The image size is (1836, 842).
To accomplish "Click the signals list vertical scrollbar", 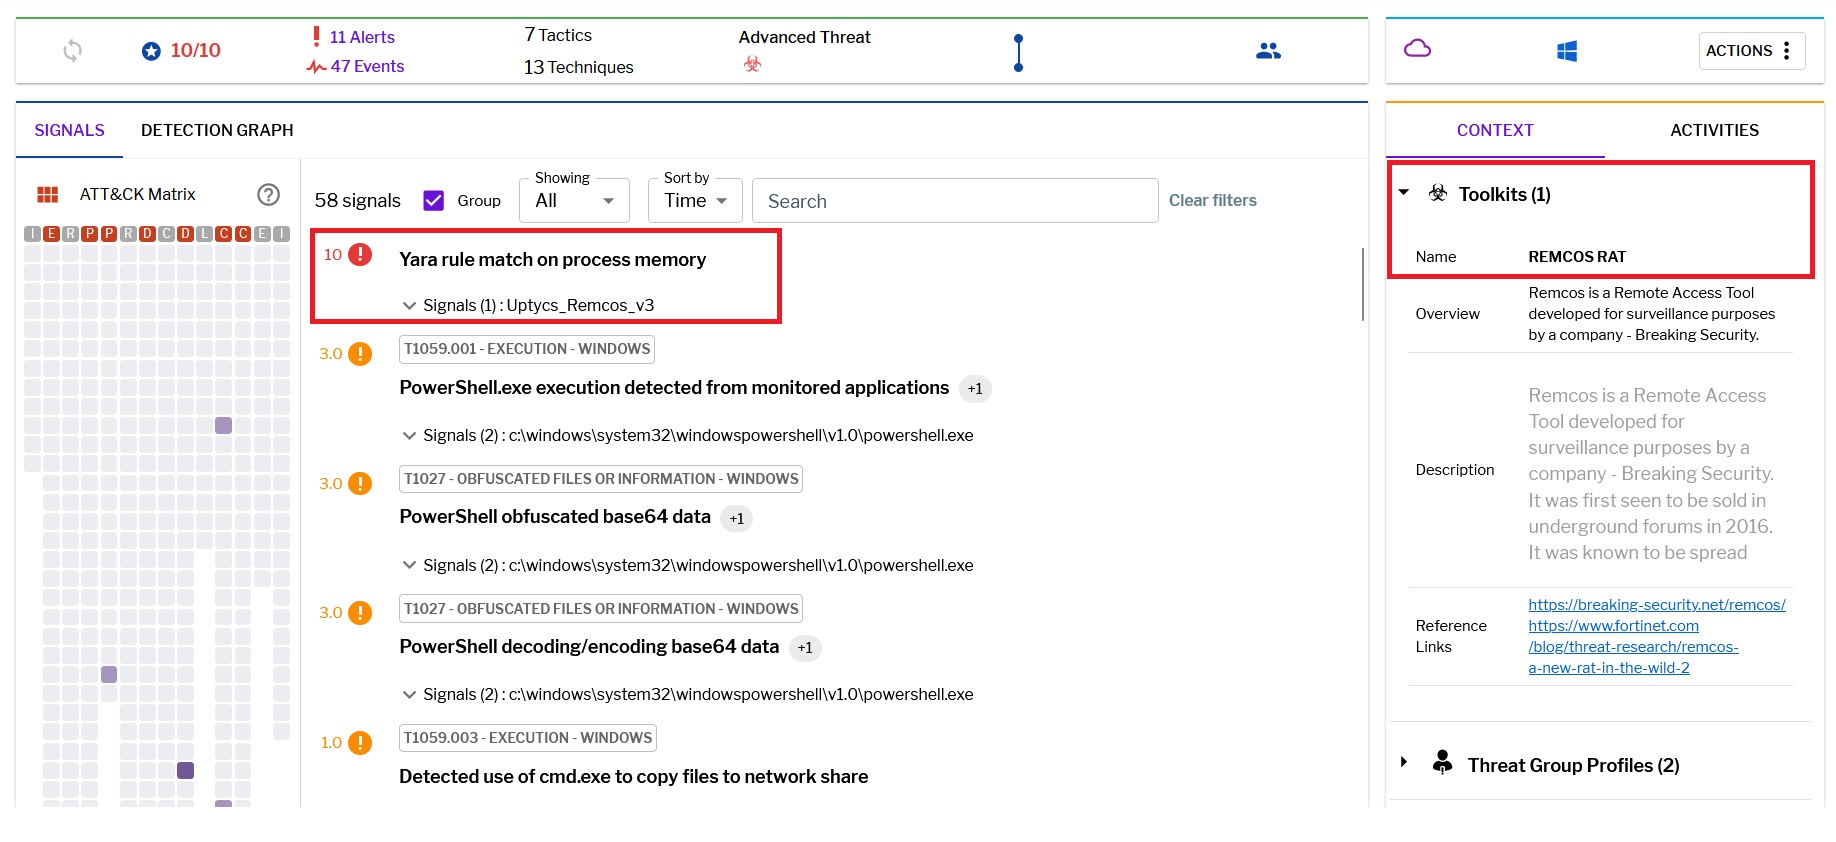I will [x=1362, y=285].
